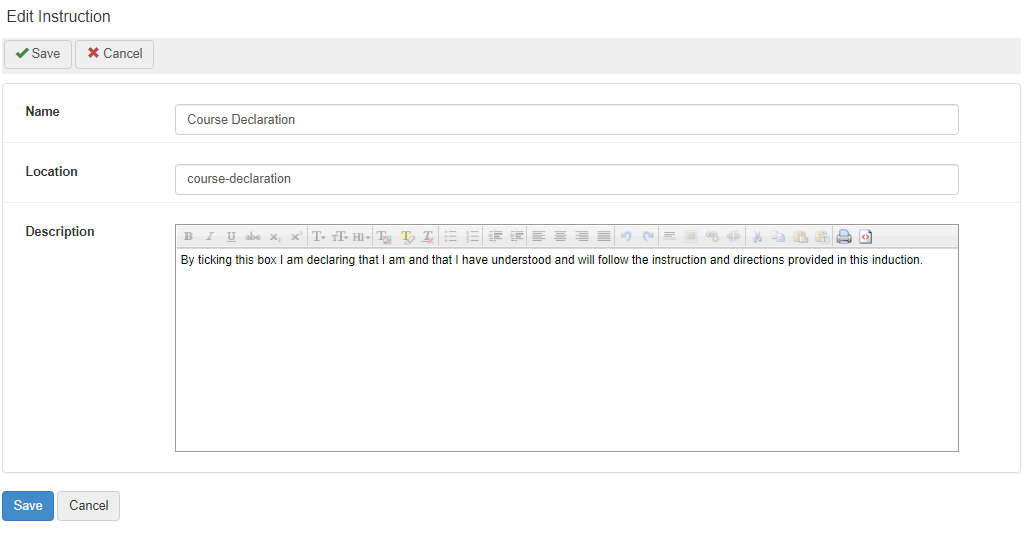Click the Cancel button with red X

[114, 54]
